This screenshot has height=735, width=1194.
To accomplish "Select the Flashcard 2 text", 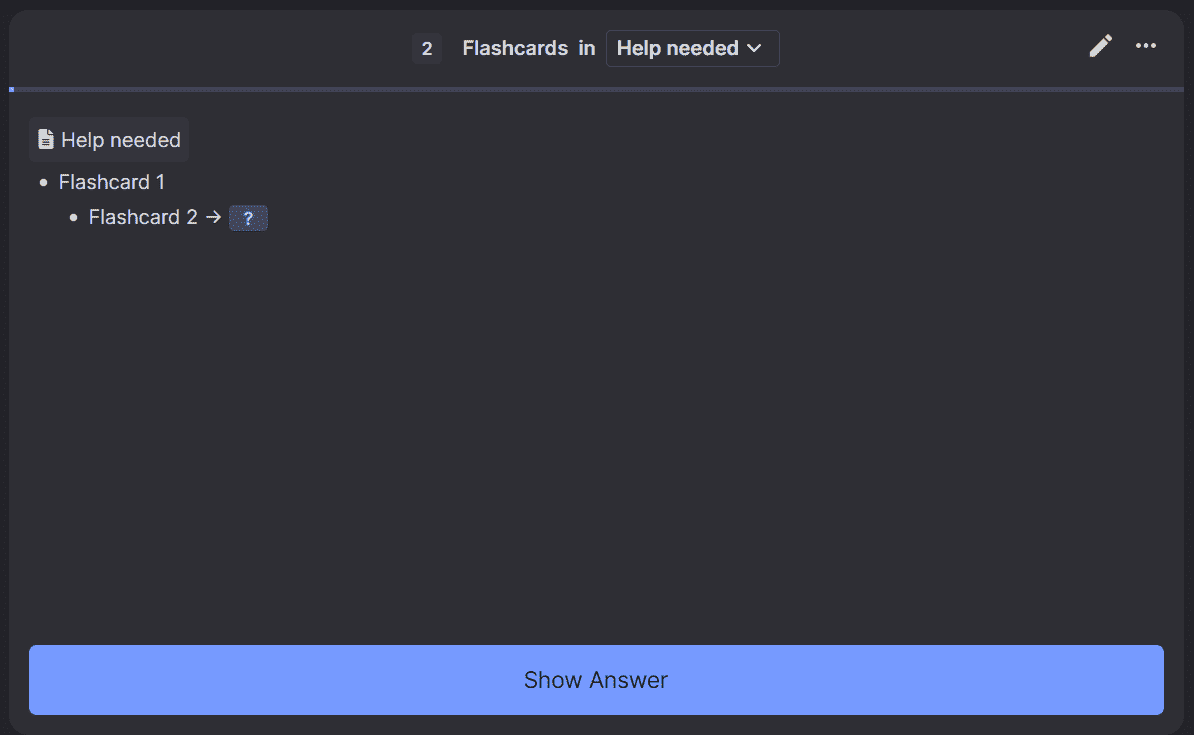I will pyautogui.click(x=143, y=217).
